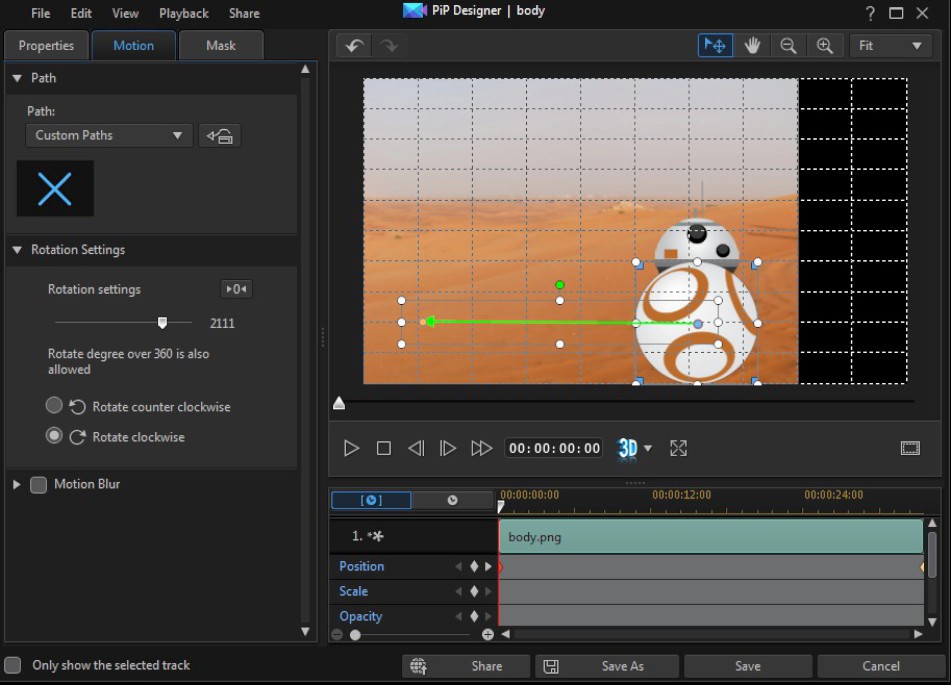
Task: Switch to the Motion tab
Action: coord(133,46)
